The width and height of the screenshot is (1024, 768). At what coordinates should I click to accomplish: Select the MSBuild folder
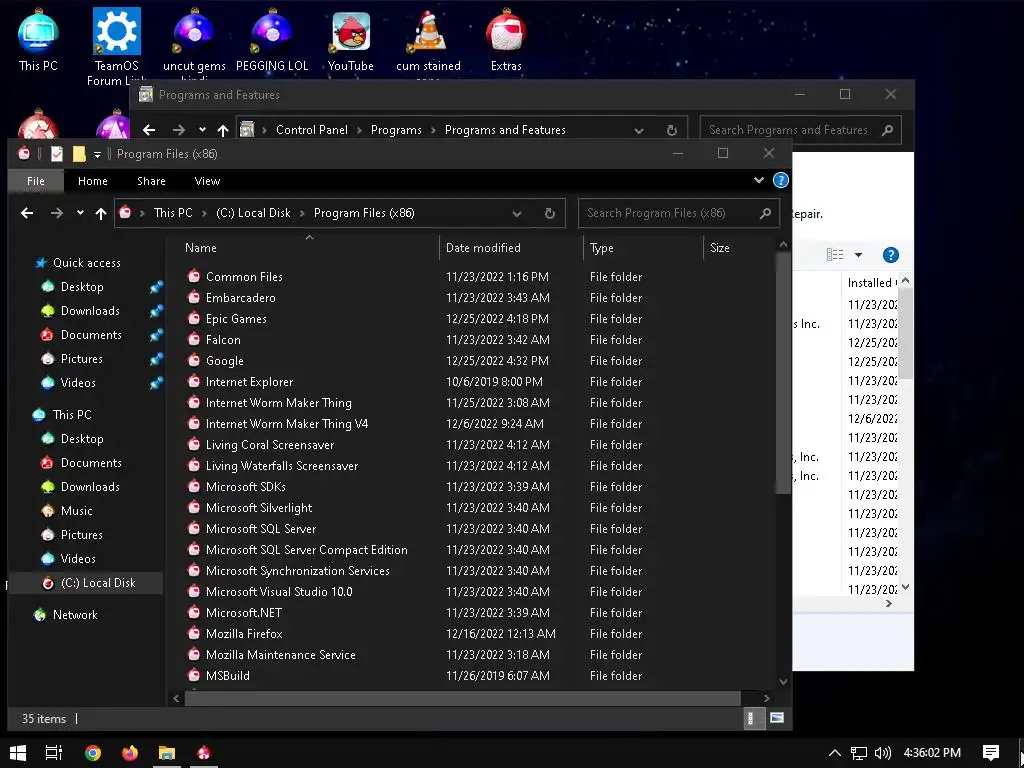click(x=227, y=676)
